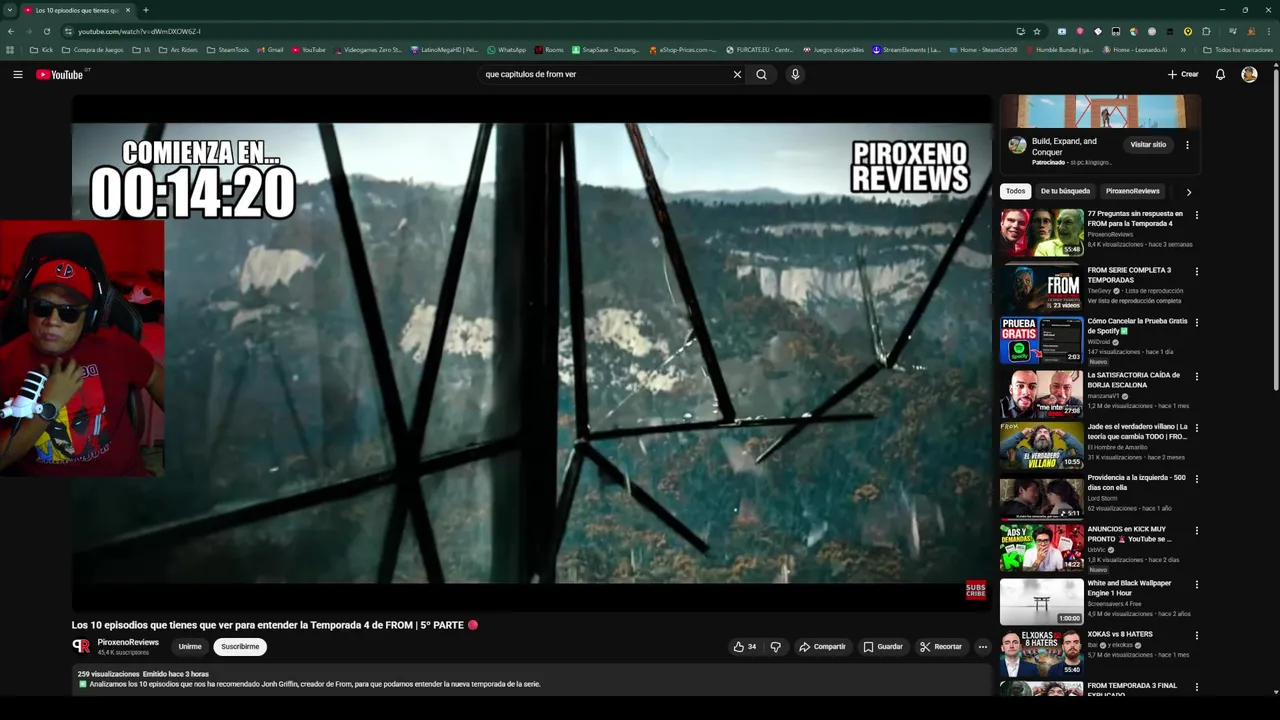Open 77 Preguntas sin respuesta thumbnail

pos(1041,232)
